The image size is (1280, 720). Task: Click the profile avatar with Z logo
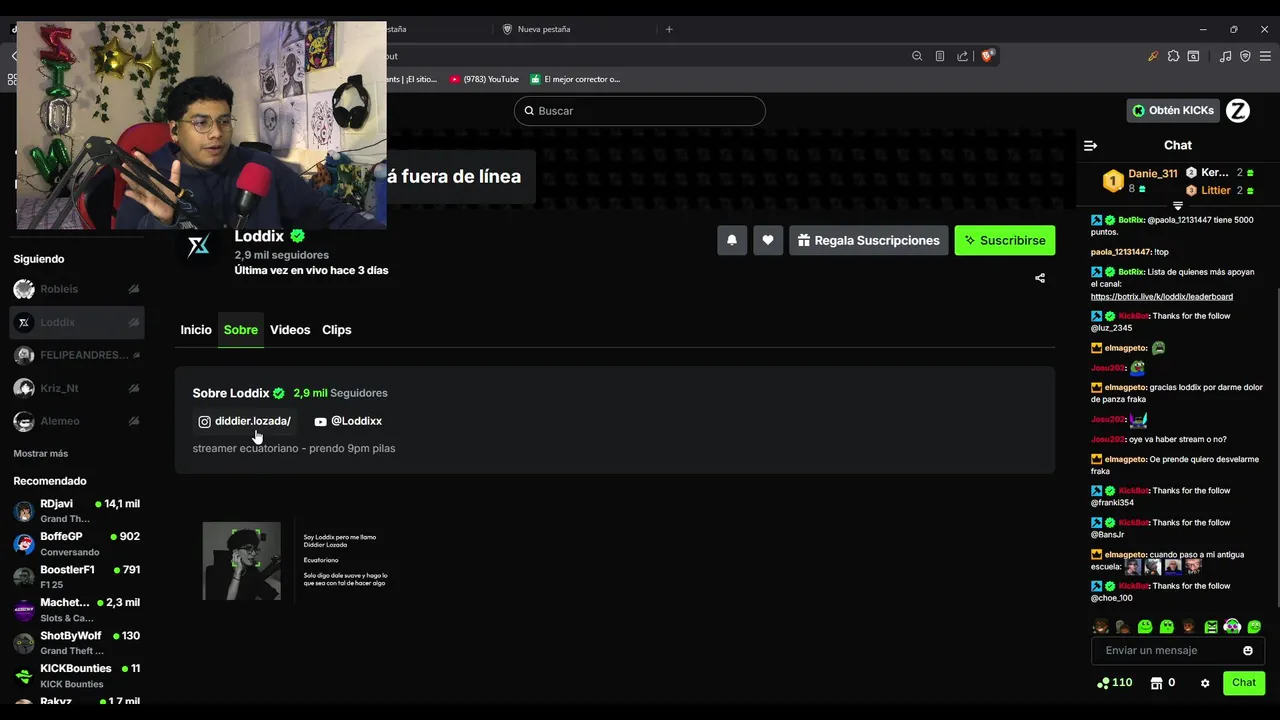[x=1238, y=111]
